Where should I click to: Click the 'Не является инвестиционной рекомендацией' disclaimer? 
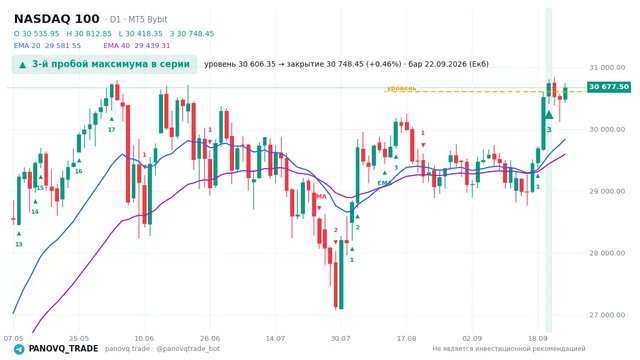(x=509, y=349)
